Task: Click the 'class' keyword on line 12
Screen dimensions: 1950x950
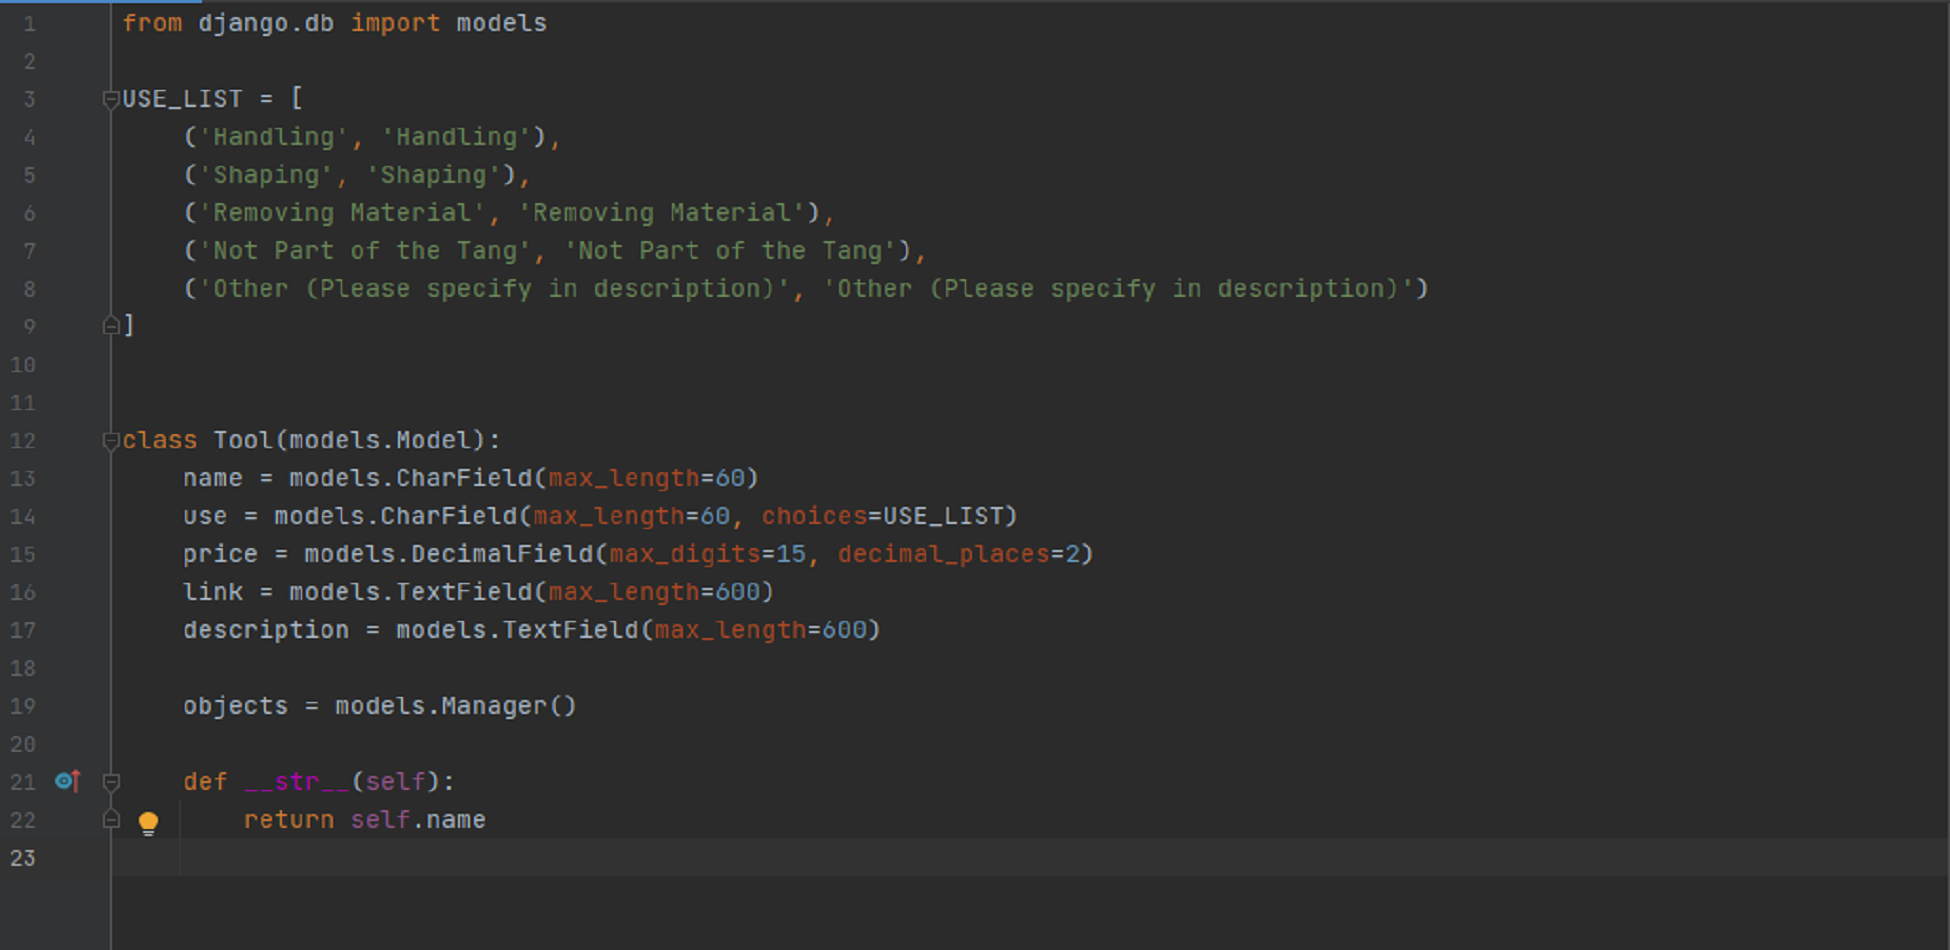Action: pyautogui.click(x=160, y=441)
